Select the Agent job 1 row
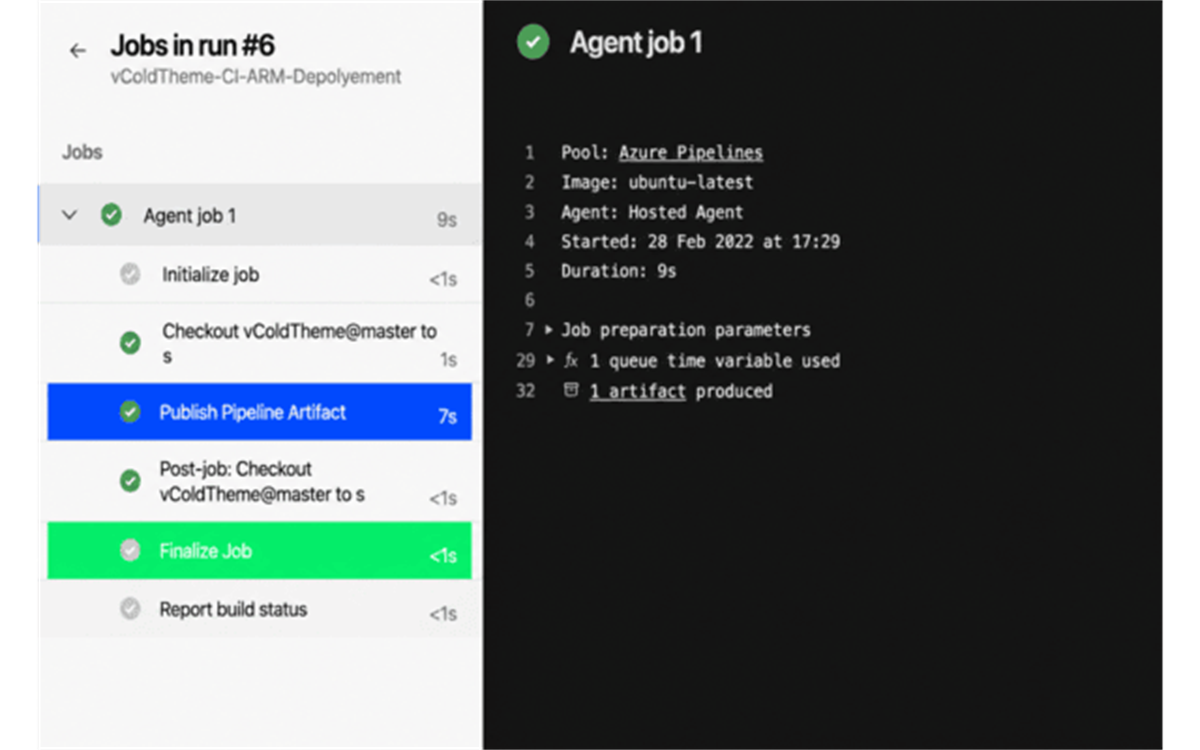 coord(260,215)
